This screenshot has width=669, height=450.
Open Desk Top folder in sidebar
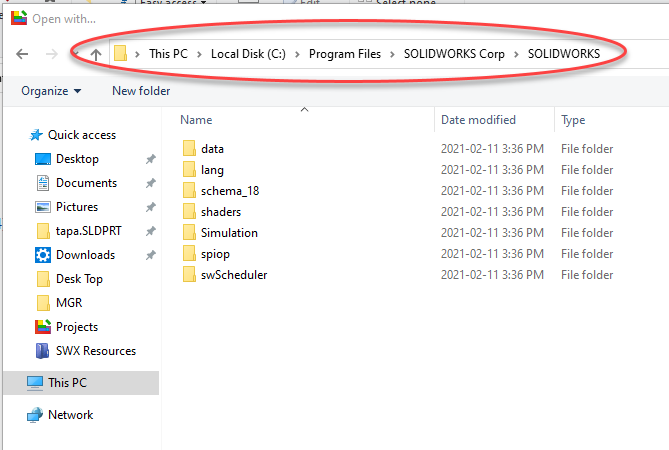pyautogui.click(x=70, y=279)
